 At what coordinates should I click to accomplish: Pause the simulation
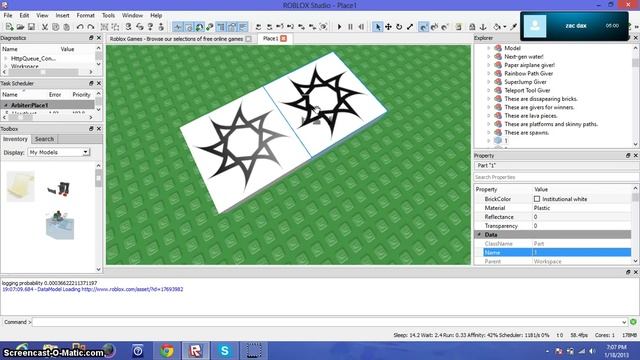[x=350, y=27]
